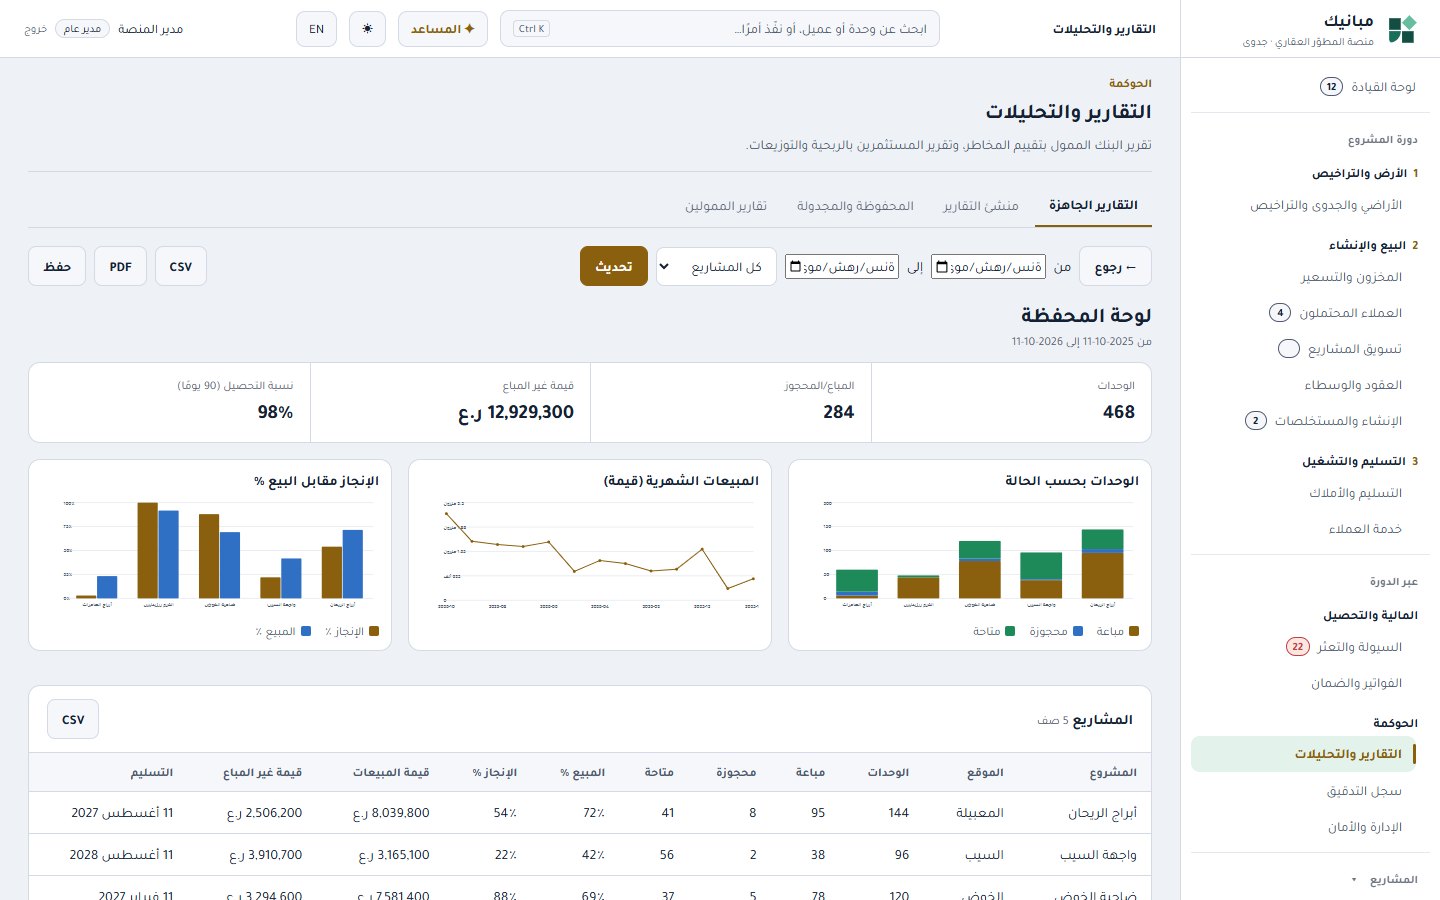Click the أبراج الريحان project row name

[x=1102, y=813]
